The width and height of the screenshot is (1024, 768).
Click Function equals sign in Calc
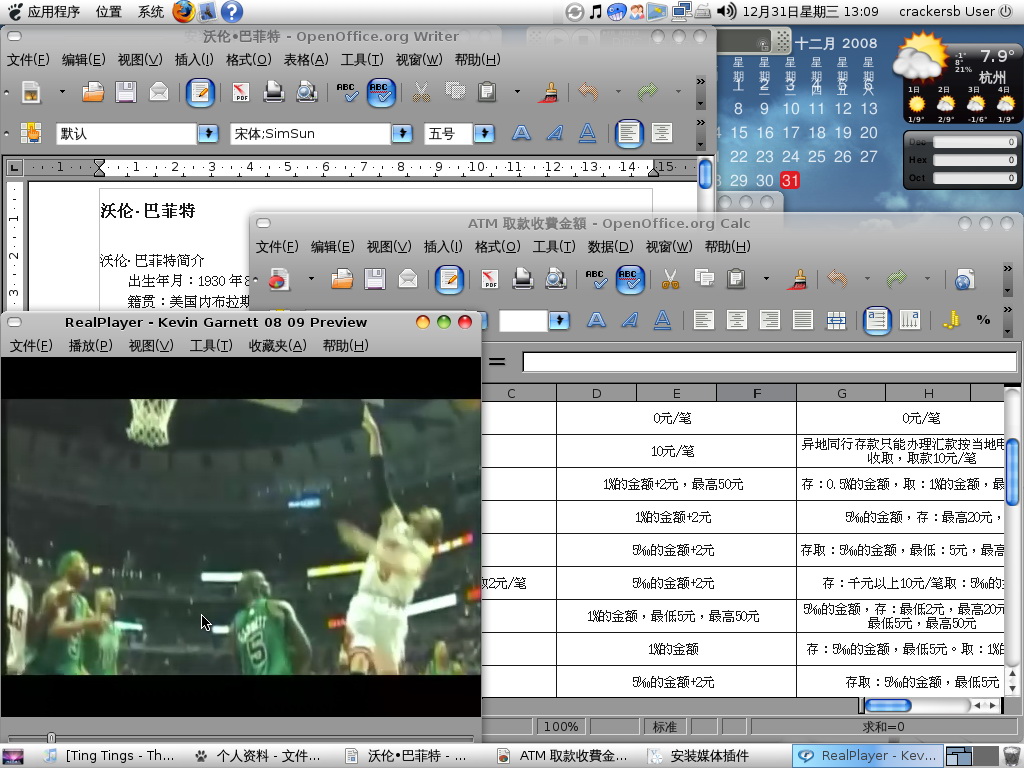click(x=498, y=361)
